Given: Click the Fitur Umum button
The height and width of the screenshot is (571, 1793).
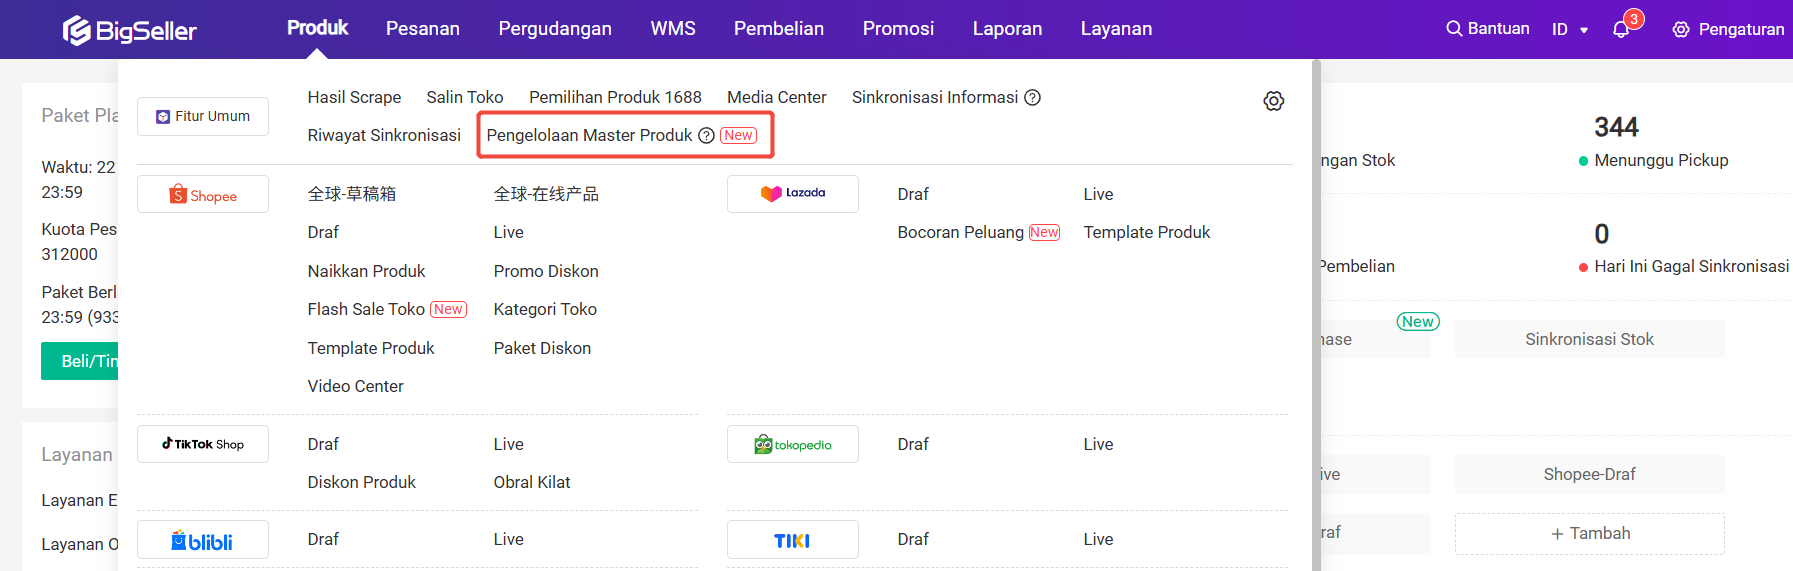Looking at the screenshot, I should (203, 117).
